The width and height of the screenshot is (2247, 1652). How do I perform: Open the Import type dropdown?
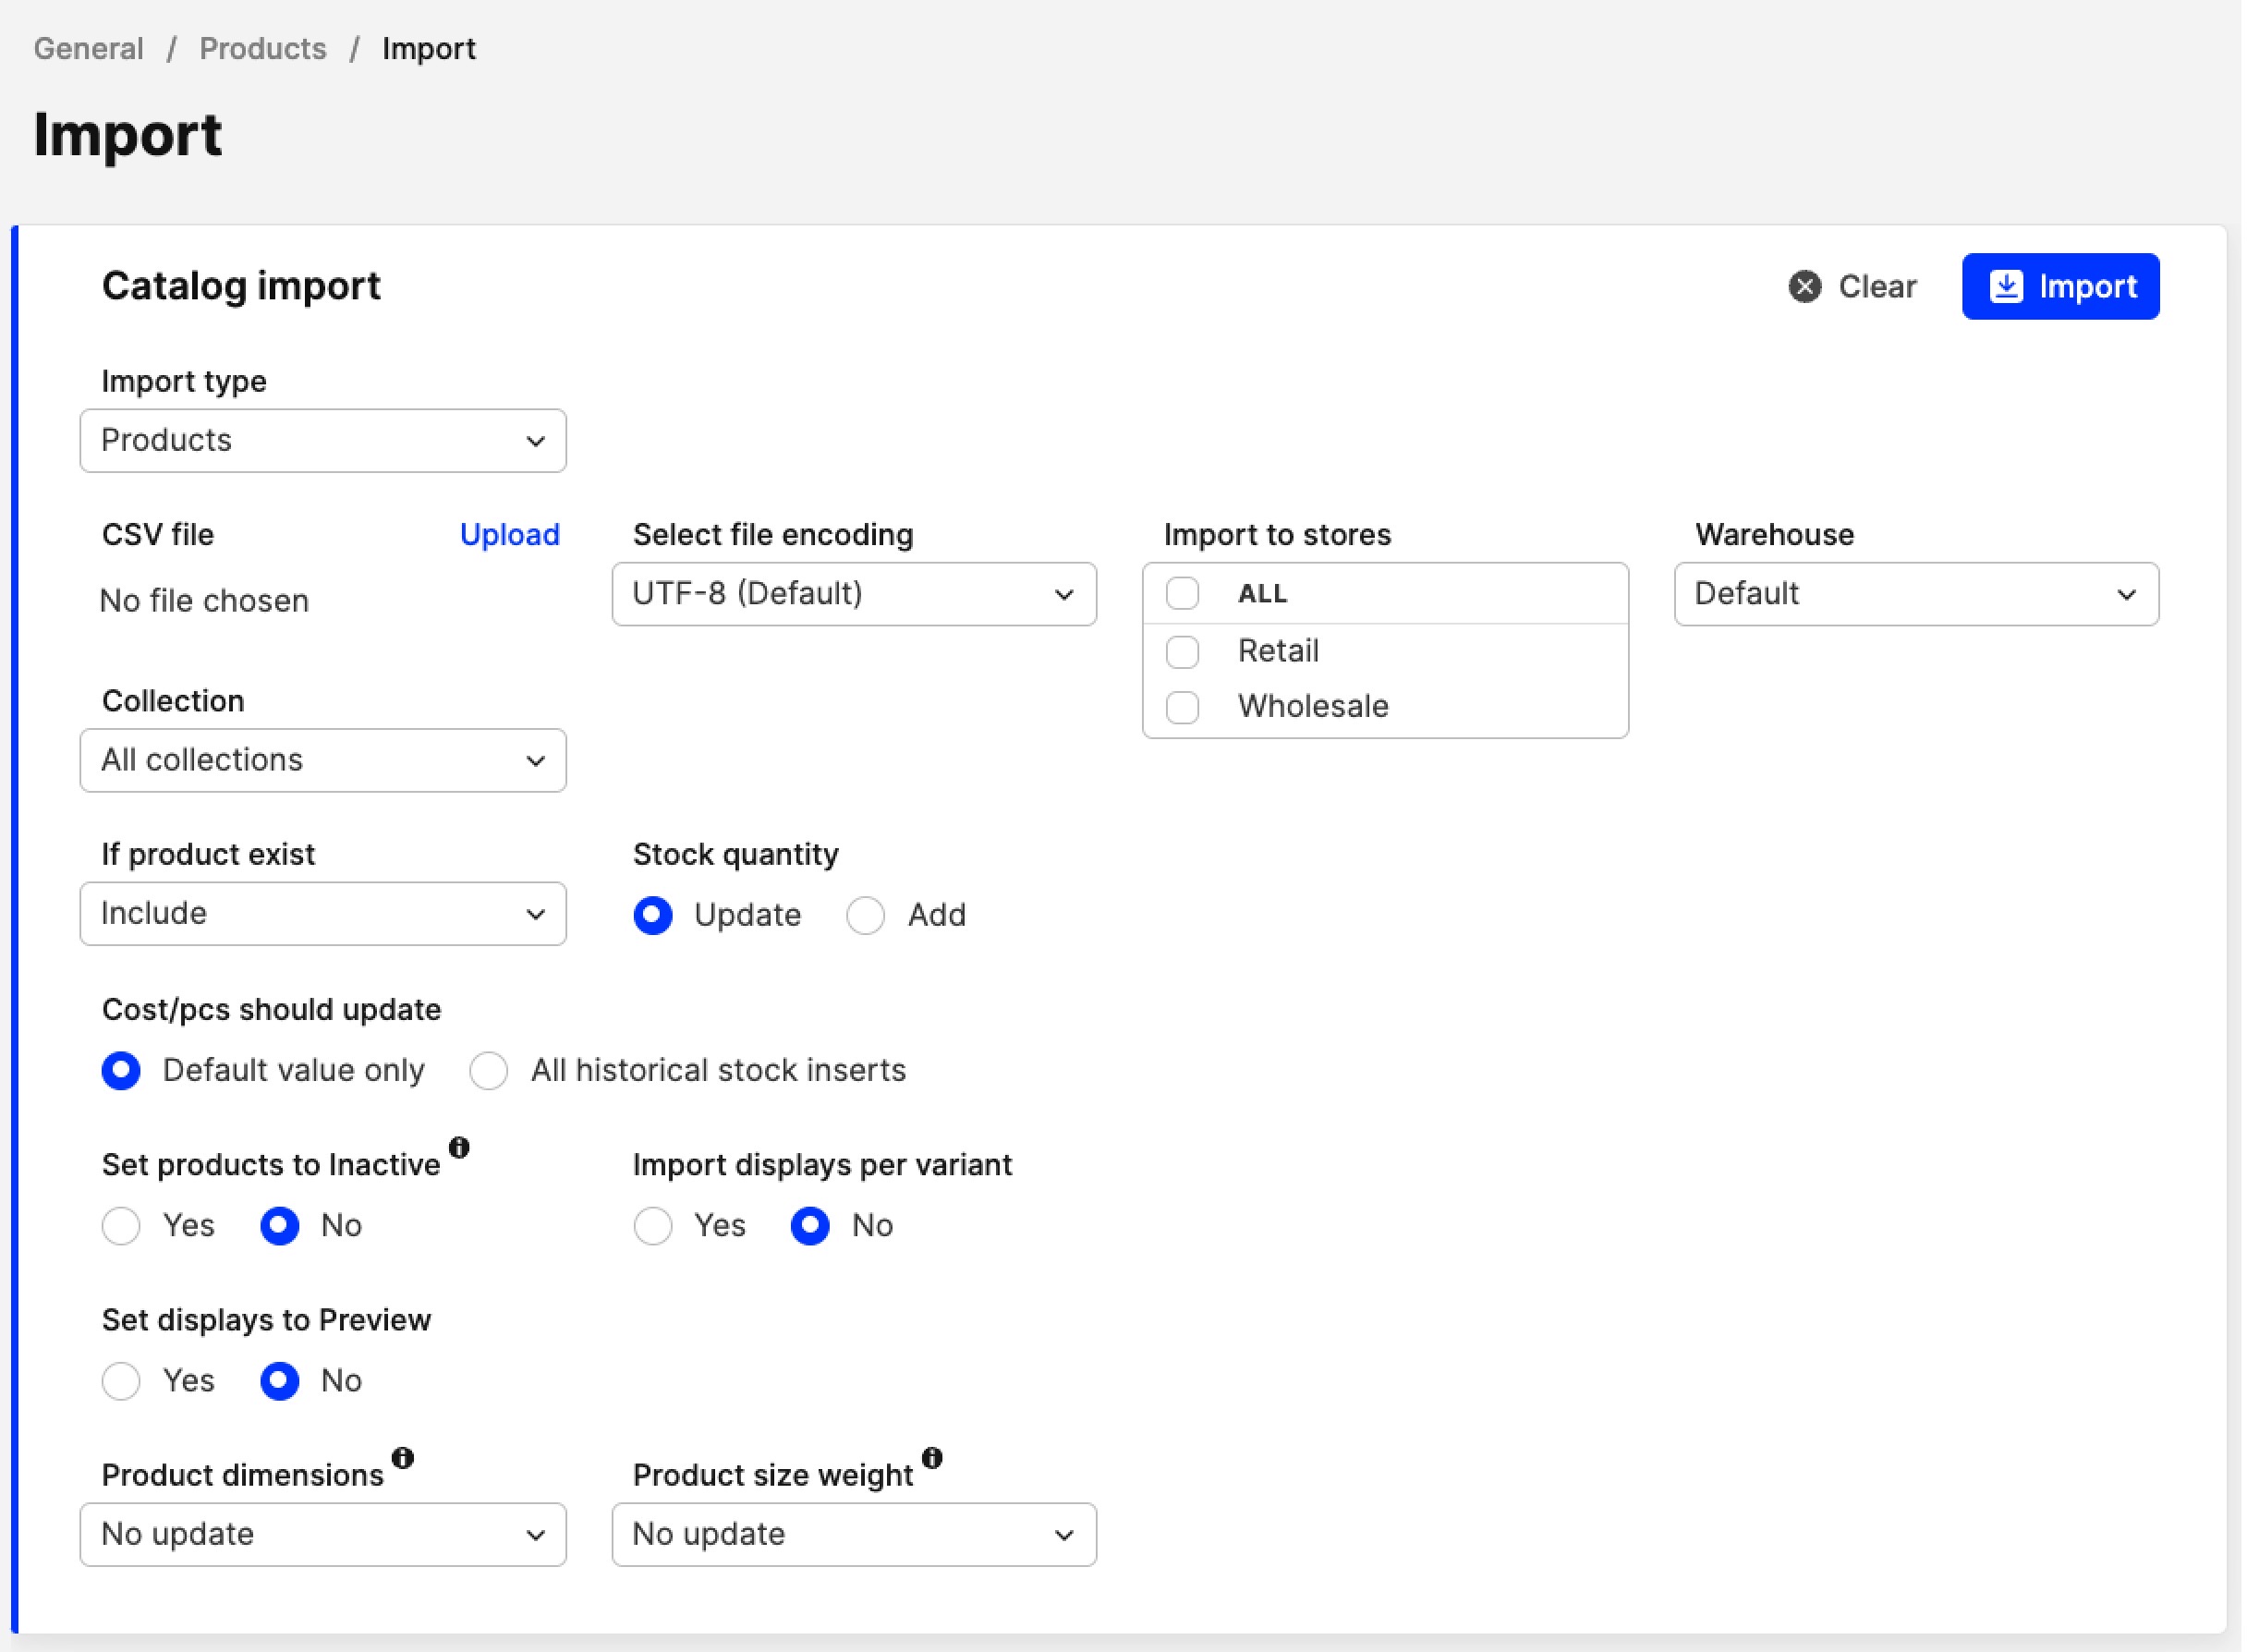[324, 441]
